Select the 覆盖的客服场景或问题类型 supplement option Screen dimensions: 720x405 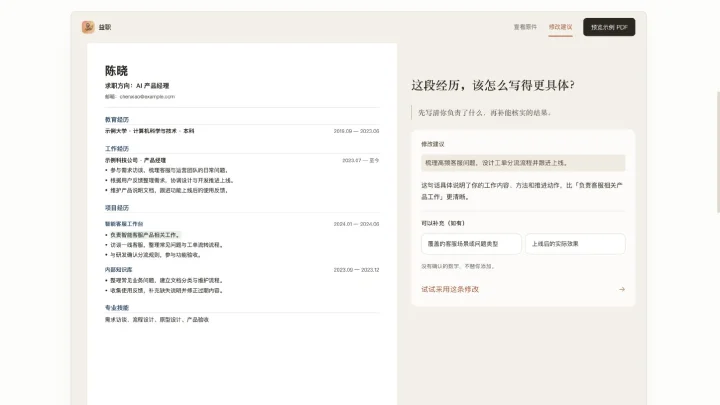[x=471, y=244]
